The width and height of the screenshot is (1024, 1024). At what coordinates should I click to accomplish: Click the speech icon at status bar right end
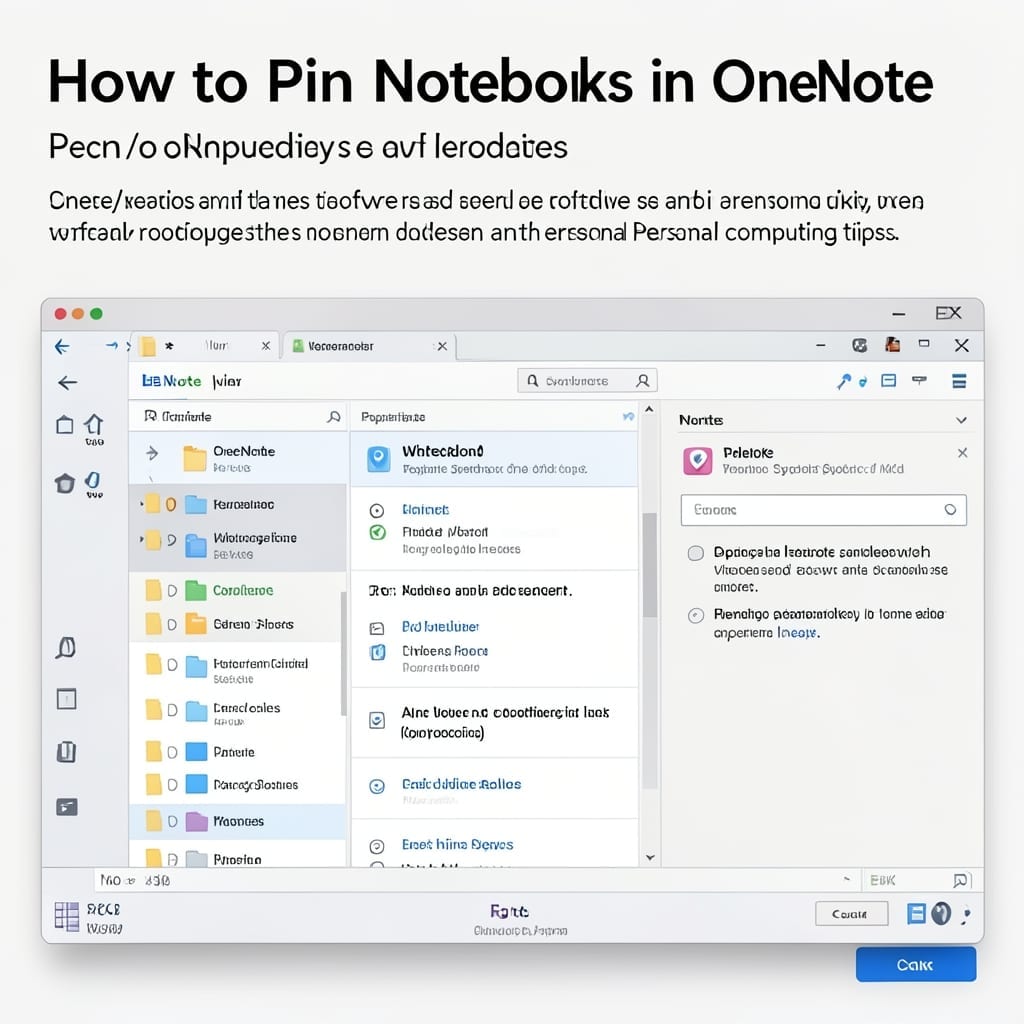click(960, 880)
